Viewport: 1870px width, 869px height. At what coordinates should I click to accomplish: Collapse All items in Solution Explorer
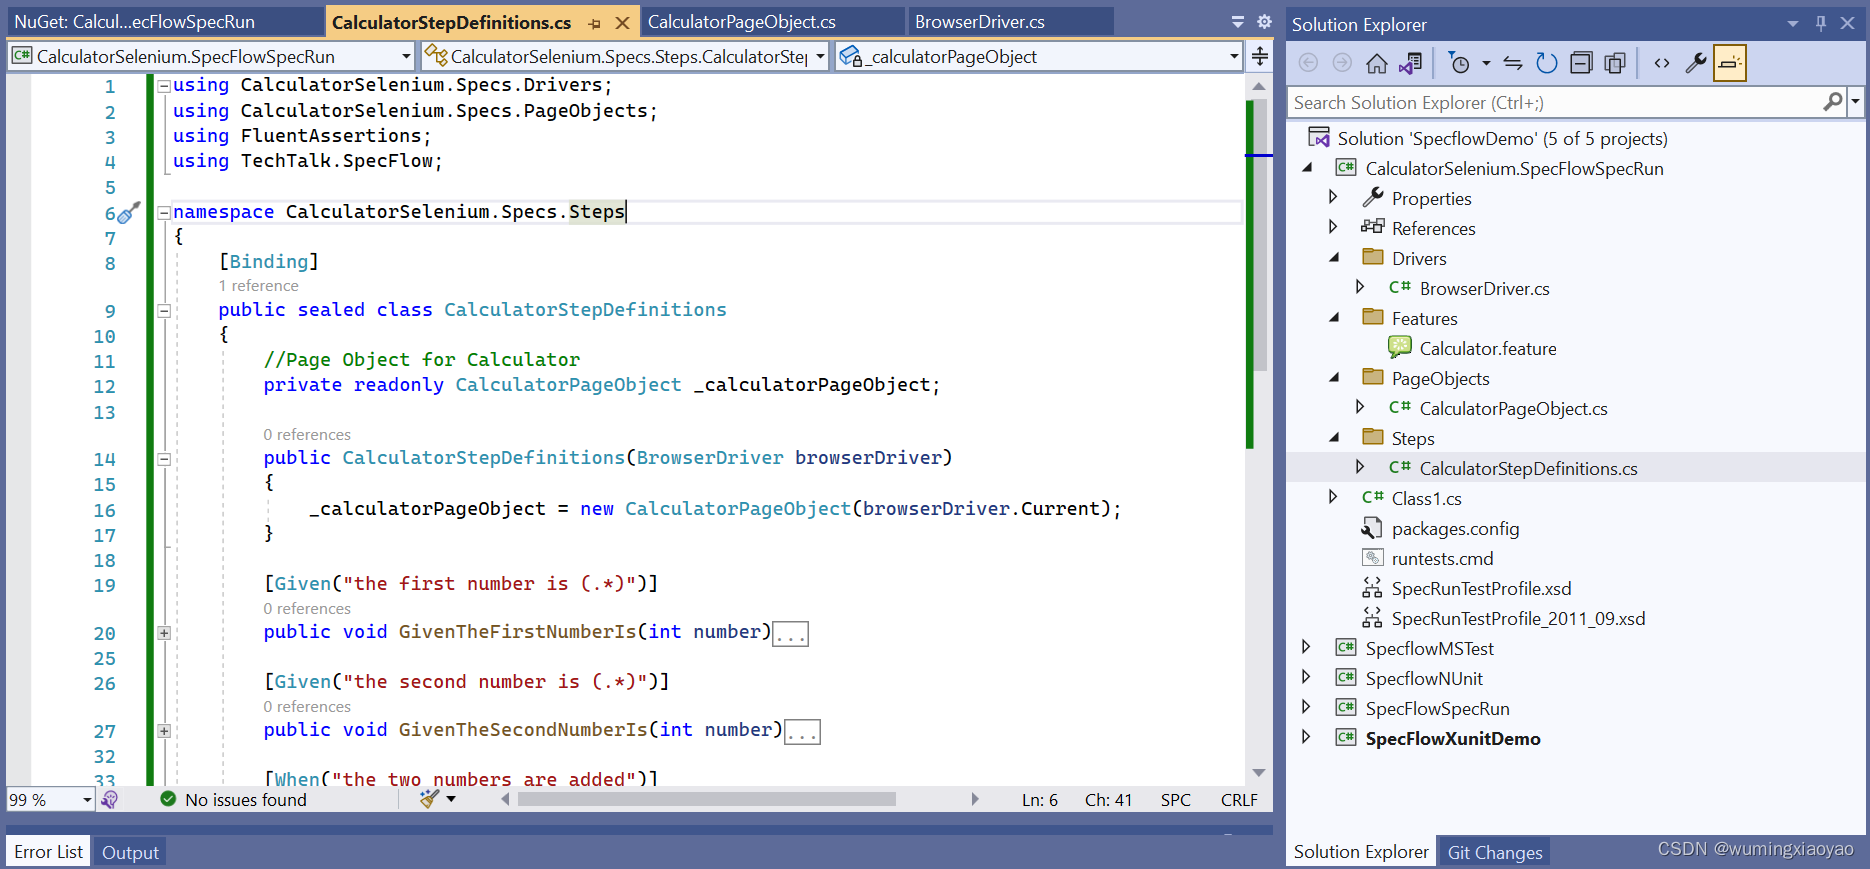pos(1581,64)
